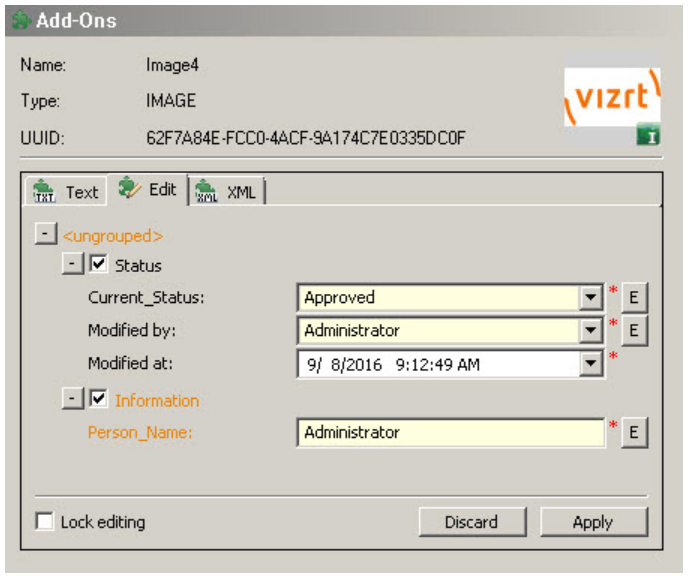Viewport: 689px width, 581px height.
Task: Switch to the Text tab
Action: click(x=66, y=192)
